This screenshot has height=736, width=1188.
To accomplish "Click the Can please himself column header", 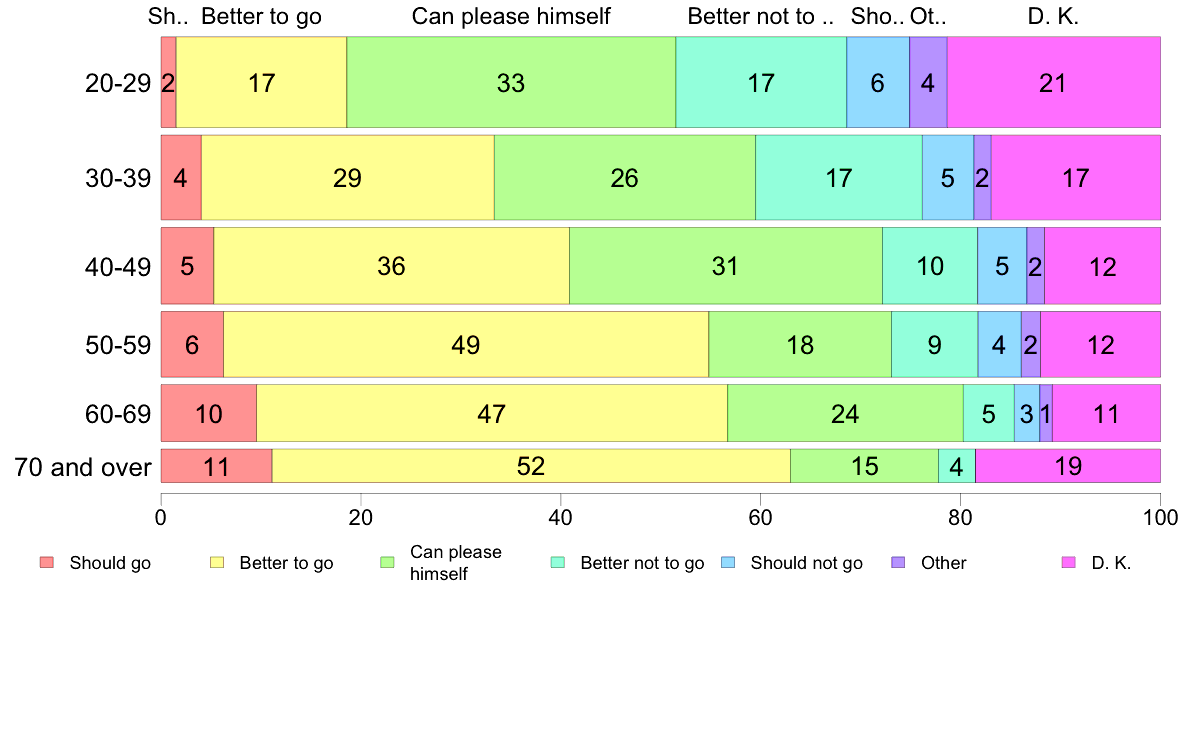I will pos(511,17).
